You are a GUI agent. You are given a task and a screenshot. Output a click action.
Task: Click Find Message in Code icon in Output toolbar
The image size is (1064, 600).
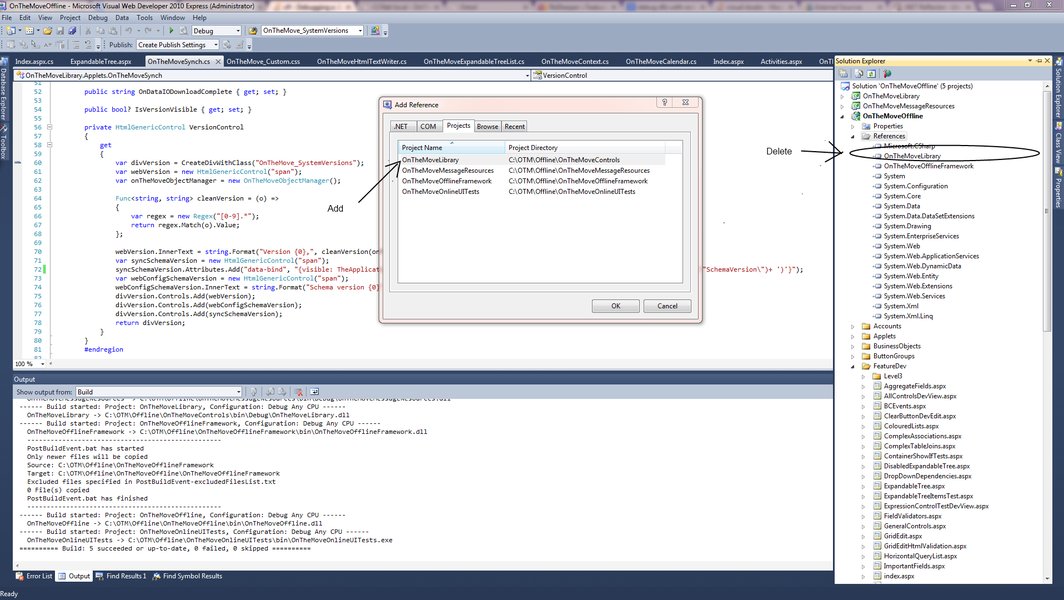pos(254,392)
